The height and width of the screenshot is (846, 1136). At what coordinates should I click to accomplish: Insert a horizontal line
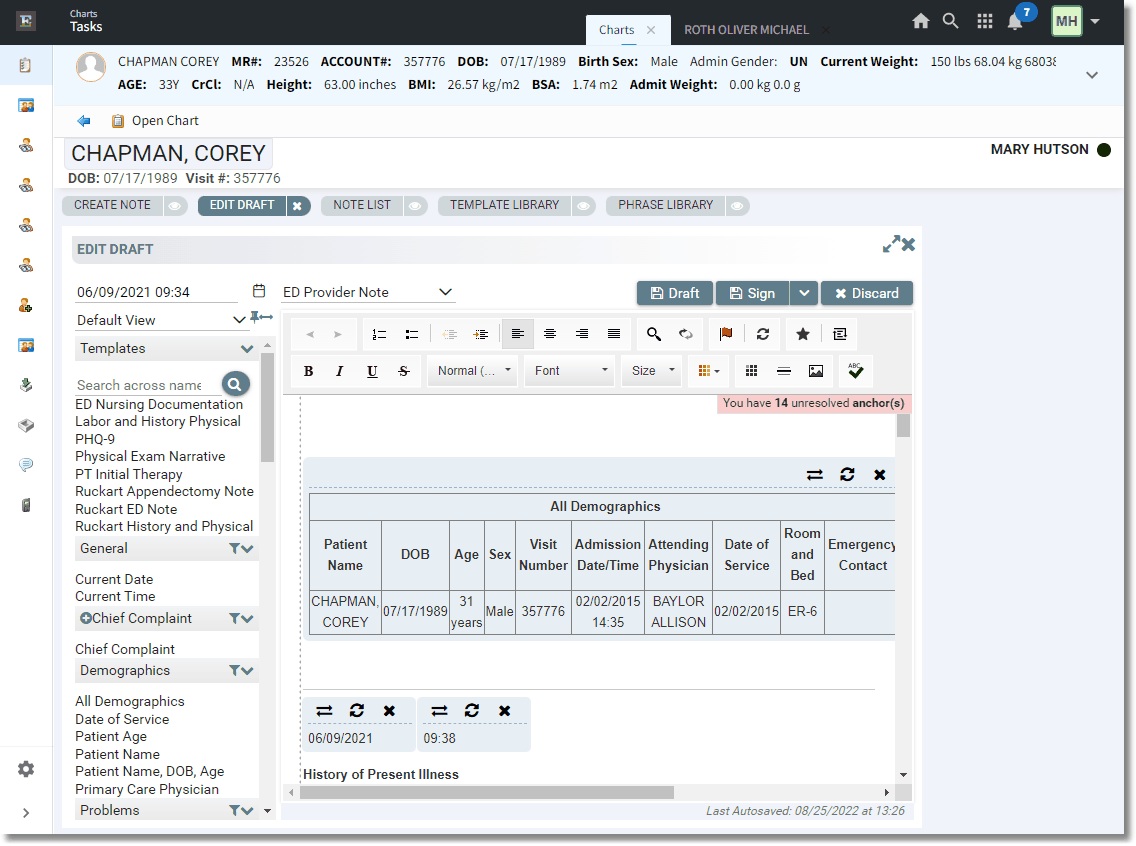783,371
